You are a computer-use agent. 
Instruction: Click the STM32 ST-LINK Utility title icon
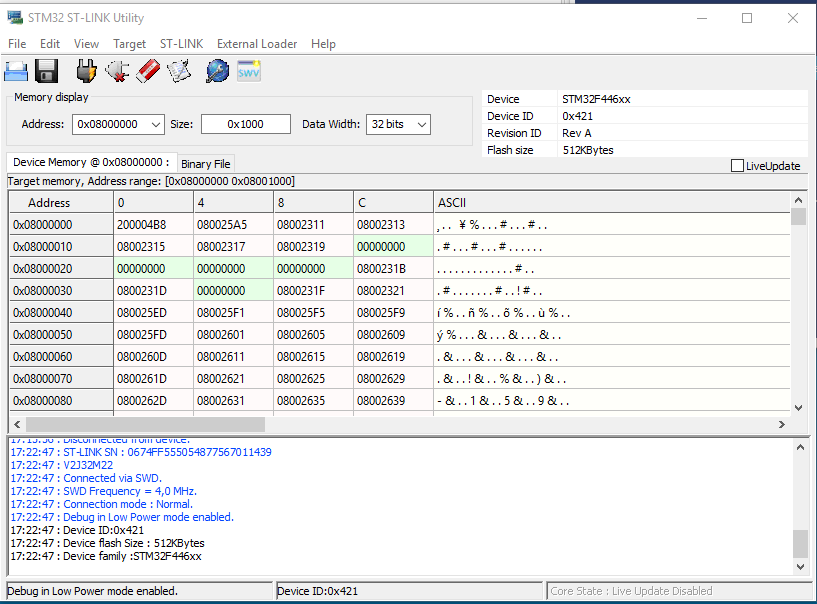click(15, 18)
